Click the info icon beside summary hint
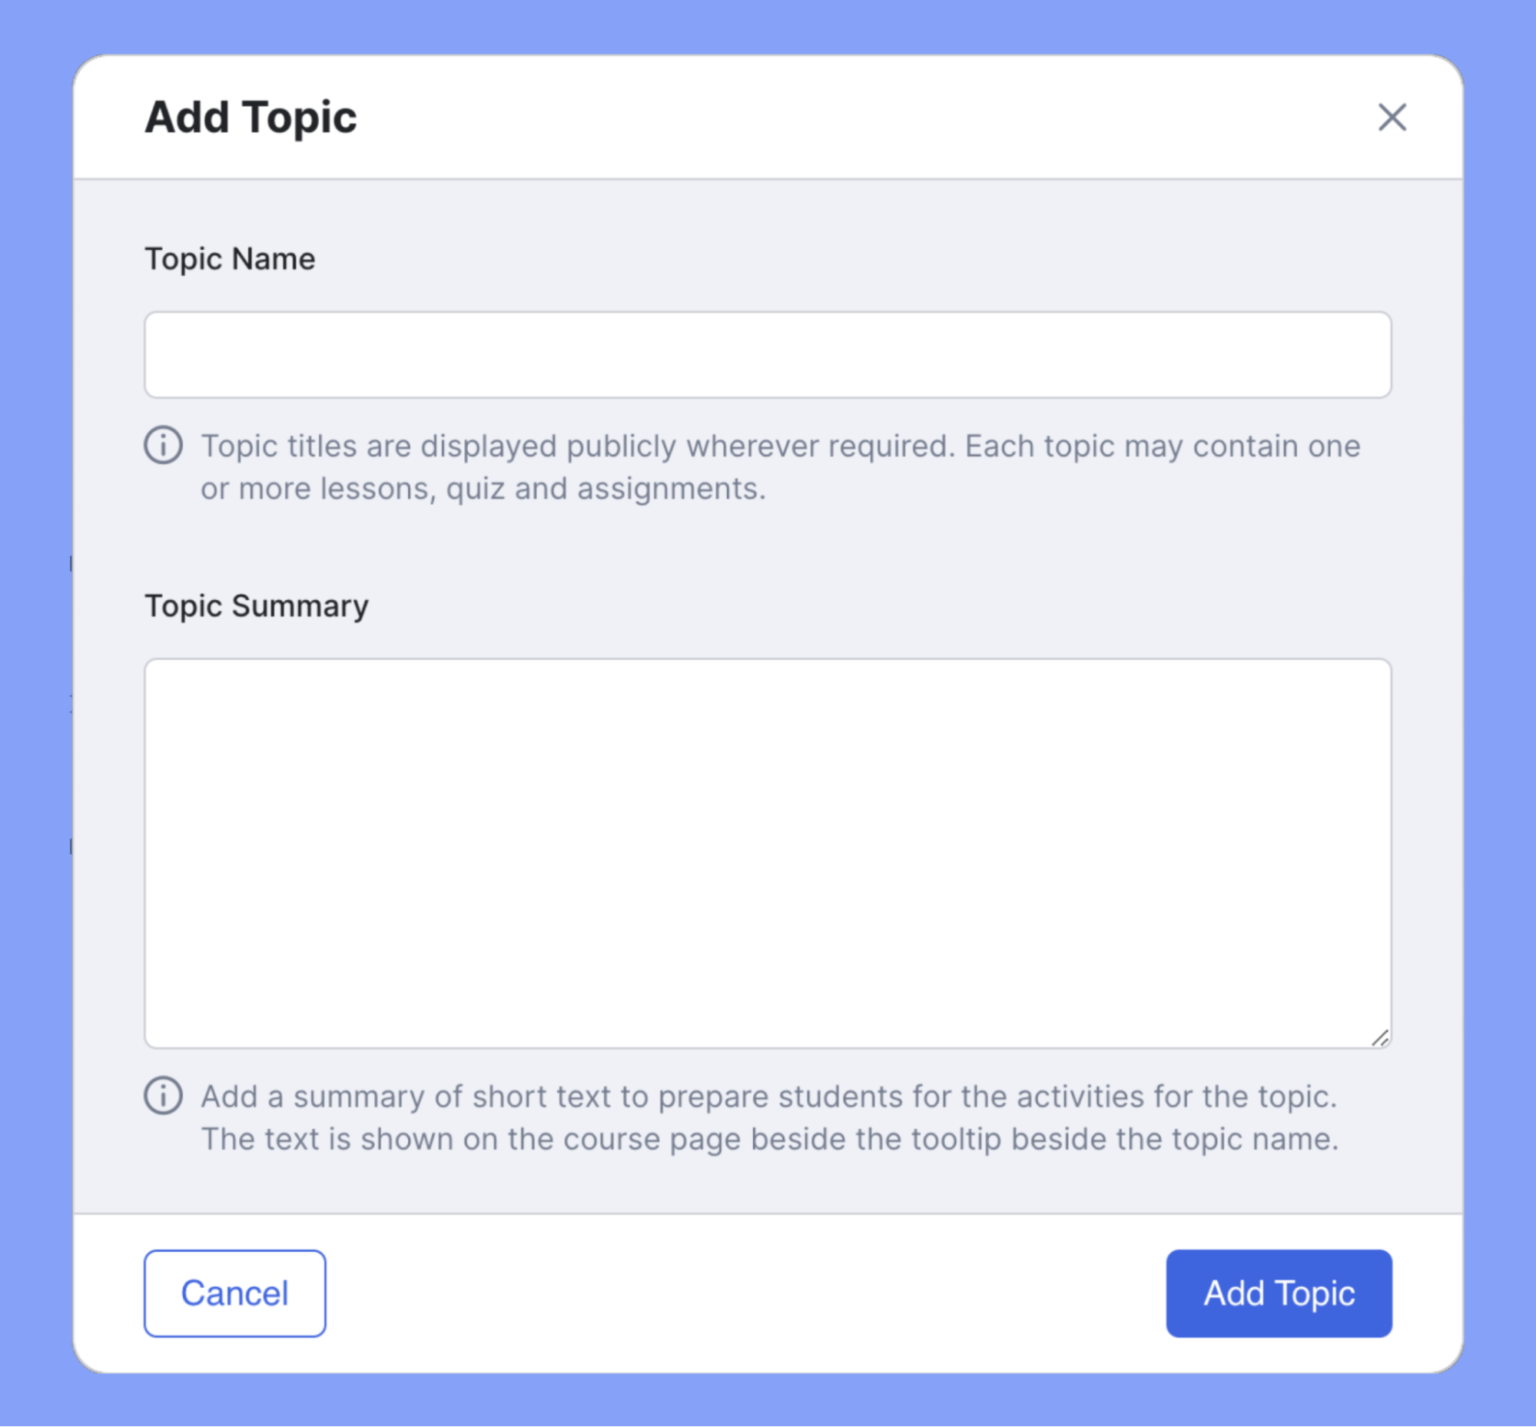 click(x=163, y=1095)
